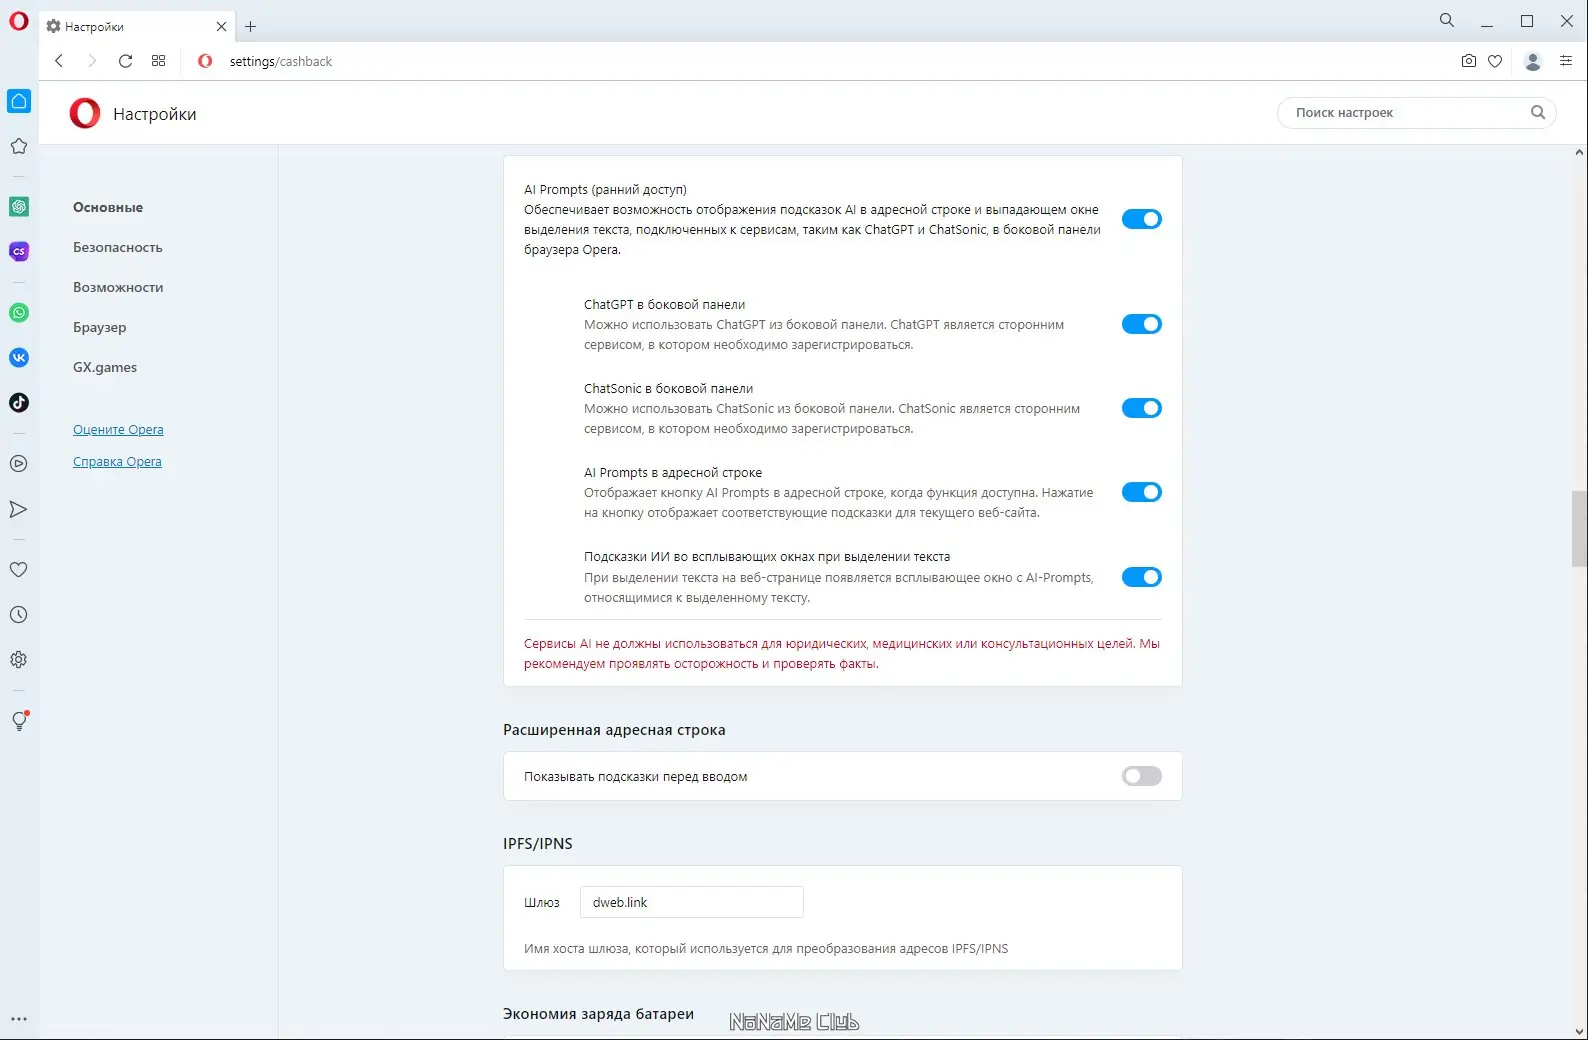Reload the current page
The width and height of the screenshot is (1588, 1040).
125,61
